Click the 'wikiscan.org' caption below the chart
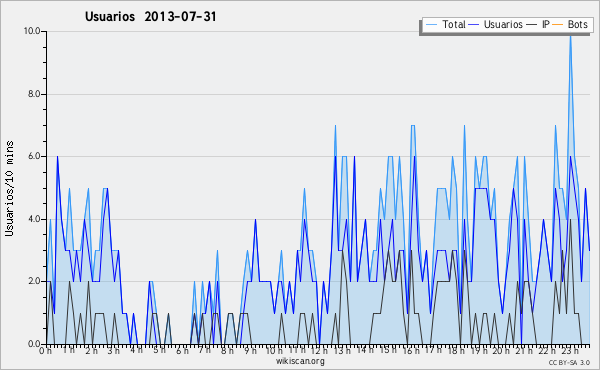This screenshot has width=600, height=370. point(300,361)
